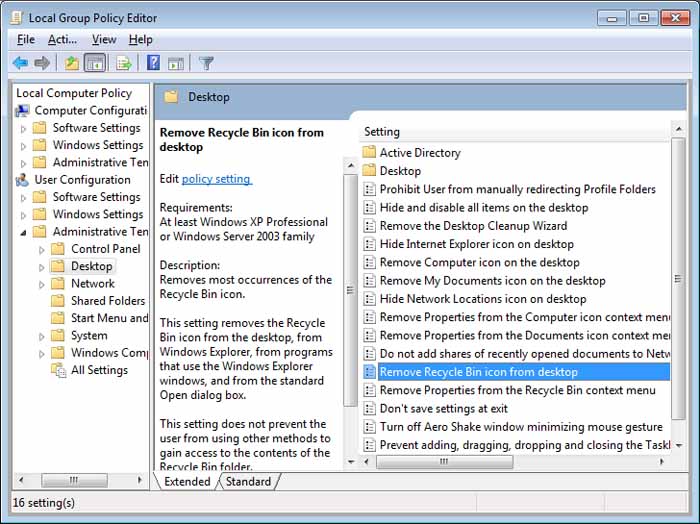Image resolution: width=700 pixels, height=524 pixels.
Task: Click the All Settings tree icon
Action: [x=58, y=370]
